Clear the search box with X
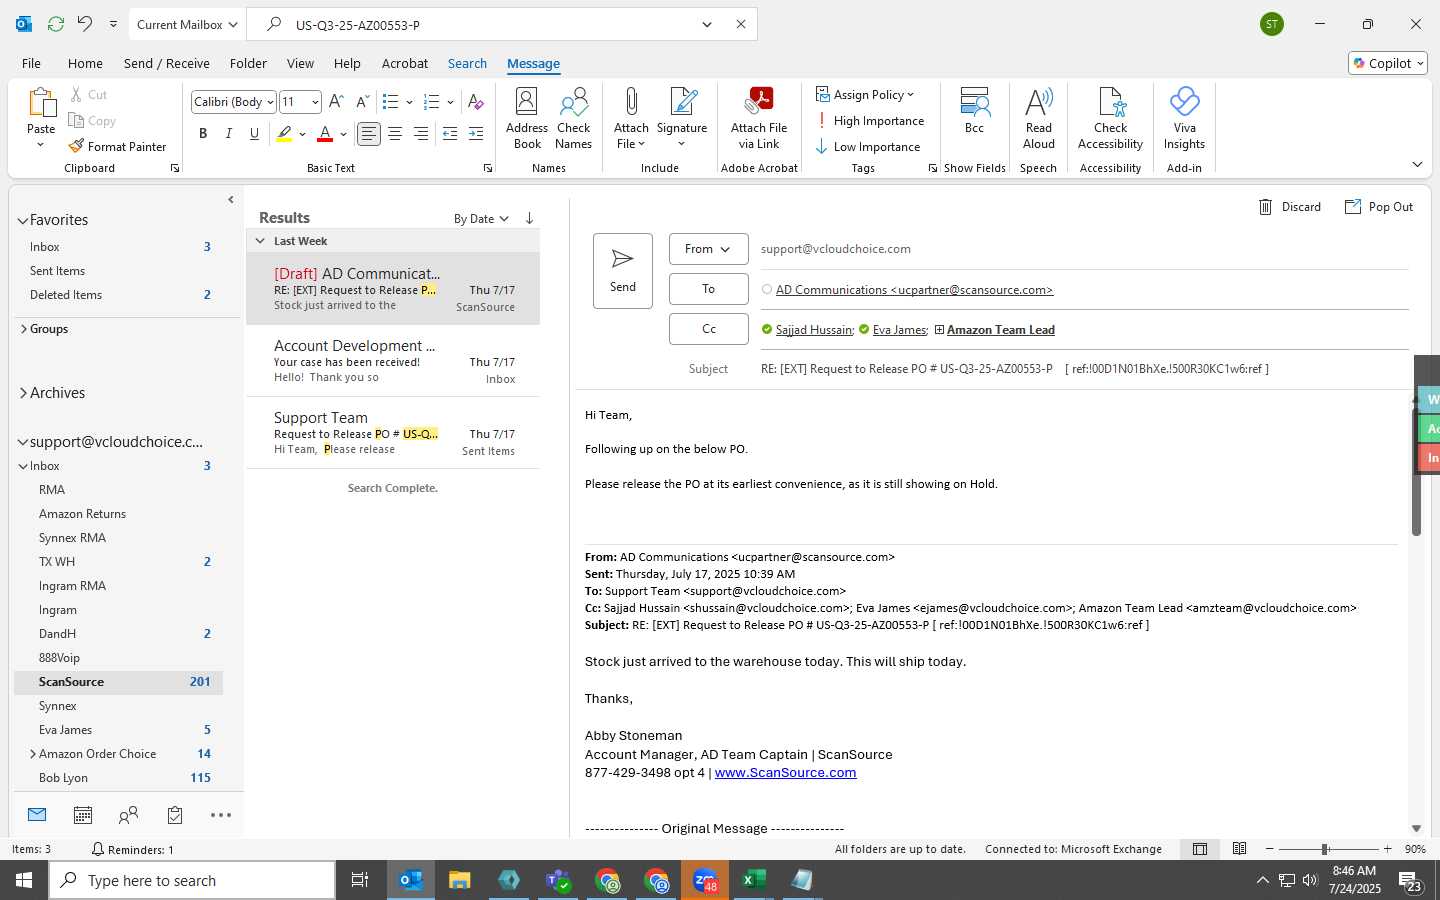Viewport: 1440px width, 900px height. coord(741,24)
